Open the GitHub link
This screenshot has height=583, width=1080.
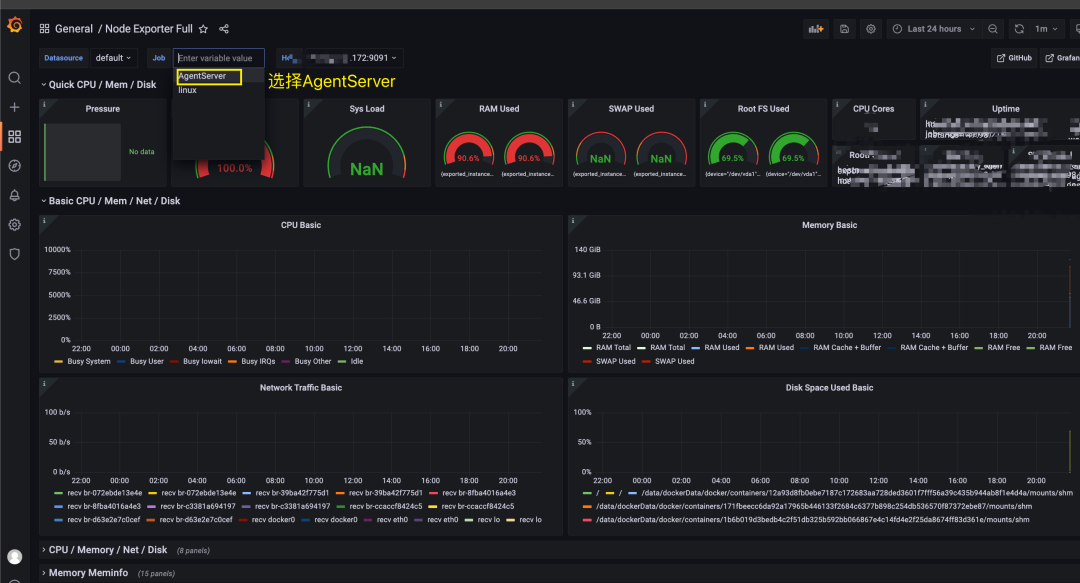[x=1014, y=58]
